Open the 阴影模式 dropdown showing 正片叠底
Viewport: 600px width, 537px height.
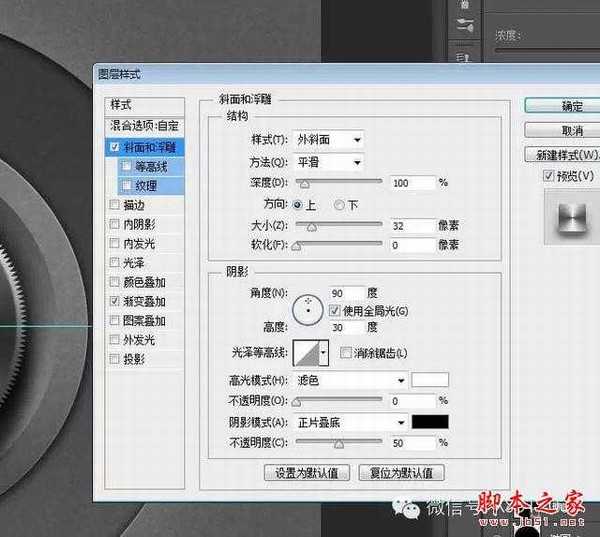351,422
